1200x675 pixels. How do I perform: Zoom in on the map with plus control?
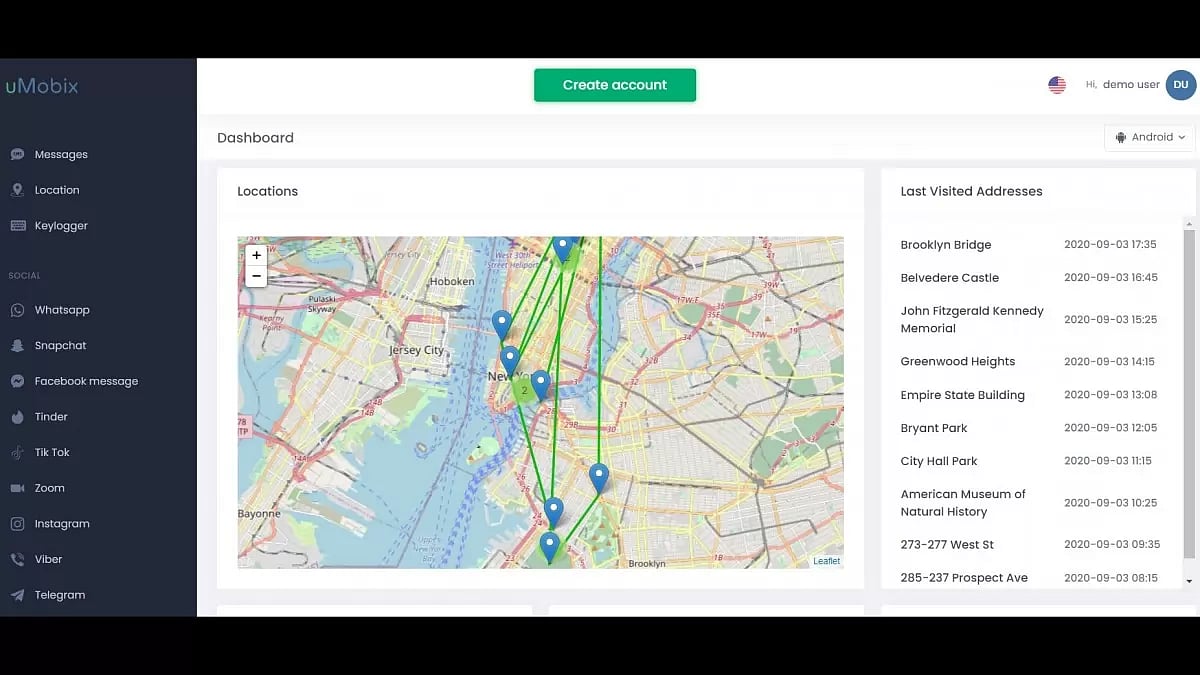click(x=256, y=255)
